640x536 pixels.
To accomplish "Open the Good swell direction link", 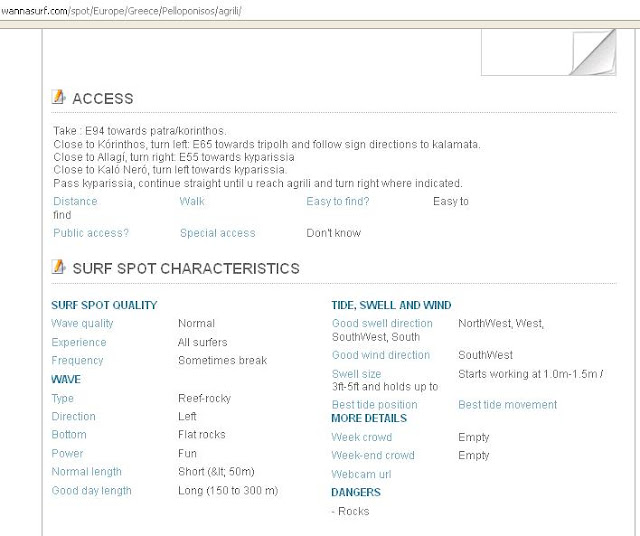I will click(x=382, y=323).
